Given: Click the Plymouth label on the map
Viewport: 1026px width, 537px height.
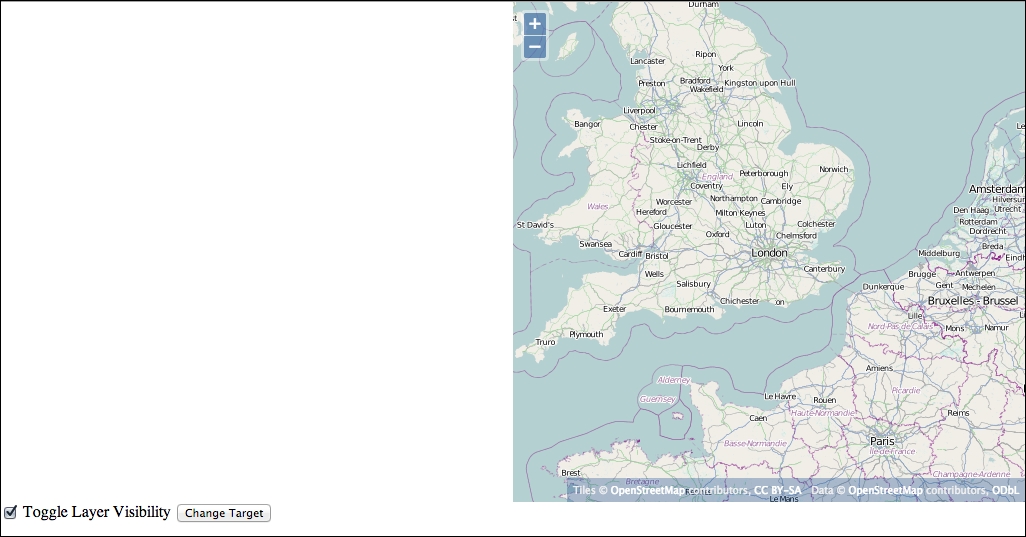Looking at the screenshot, I should 586,334.
